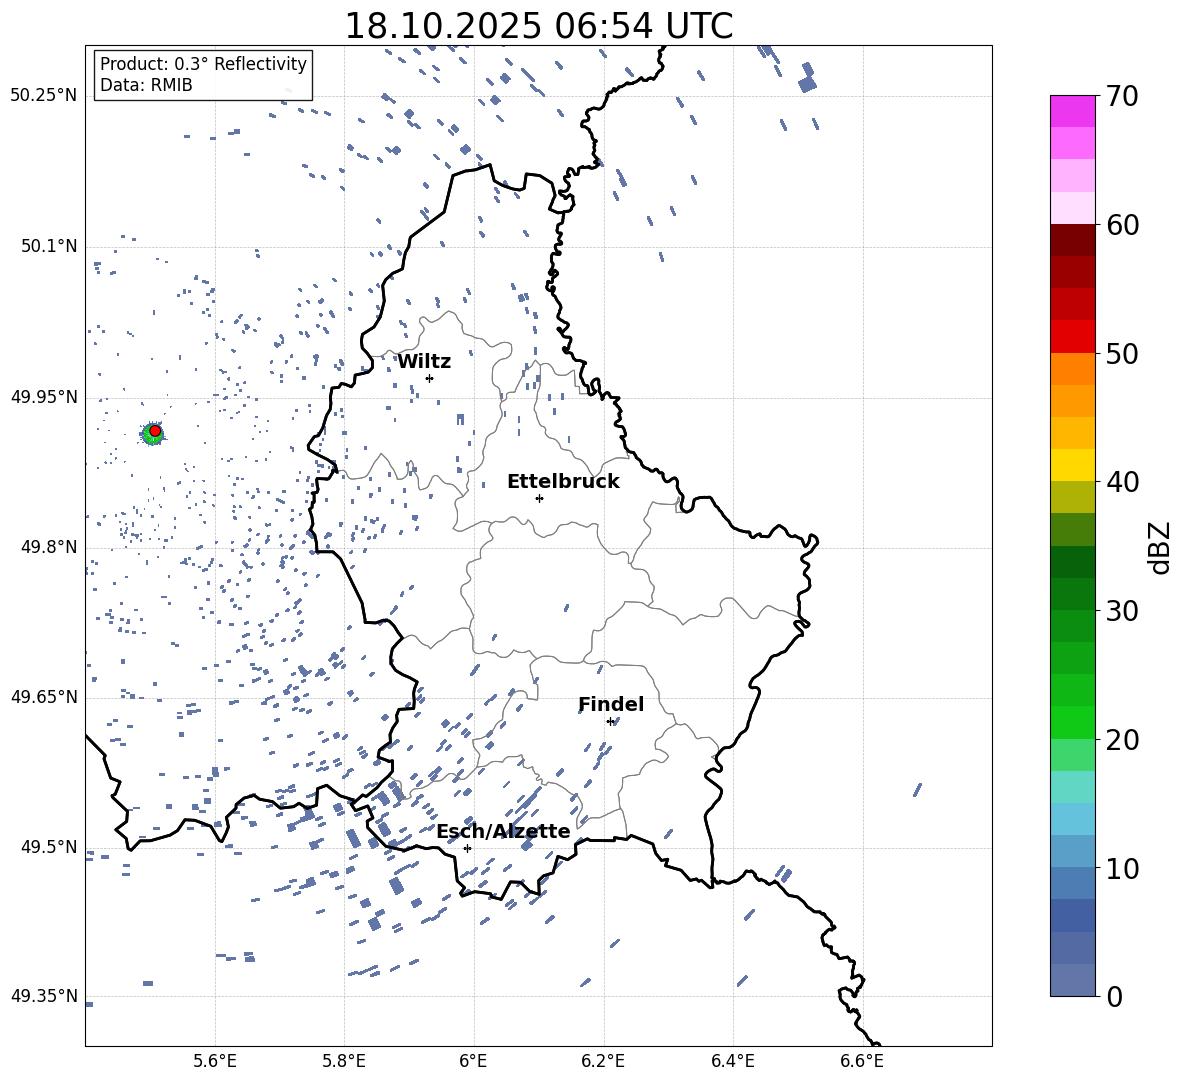Viewport: 1184px width, 1081px height.
Task: Click the dBZ colorbar axis label
Action: pos(1159,547)
